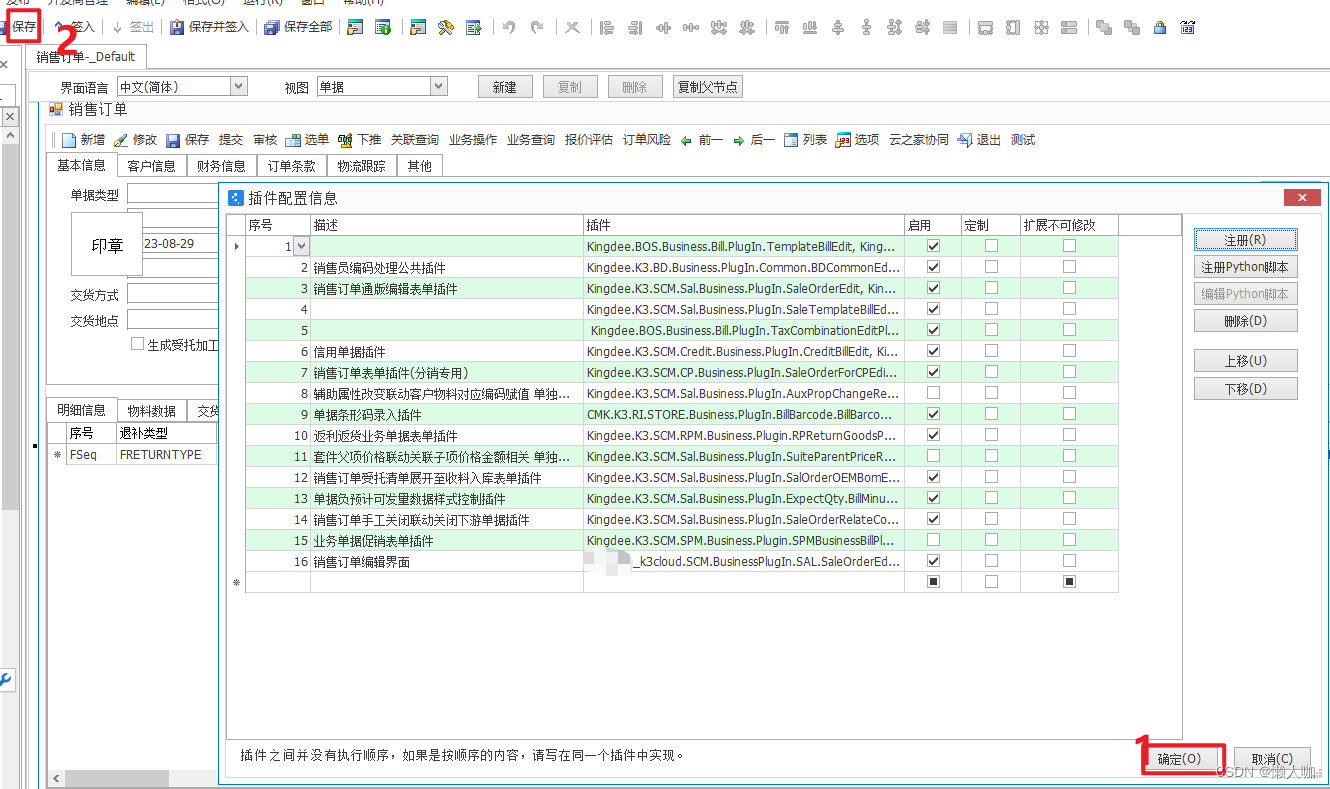Click 前一 previous arrow icon
Viewport: 1330px width, 789px height.
[x=686, y=141]
